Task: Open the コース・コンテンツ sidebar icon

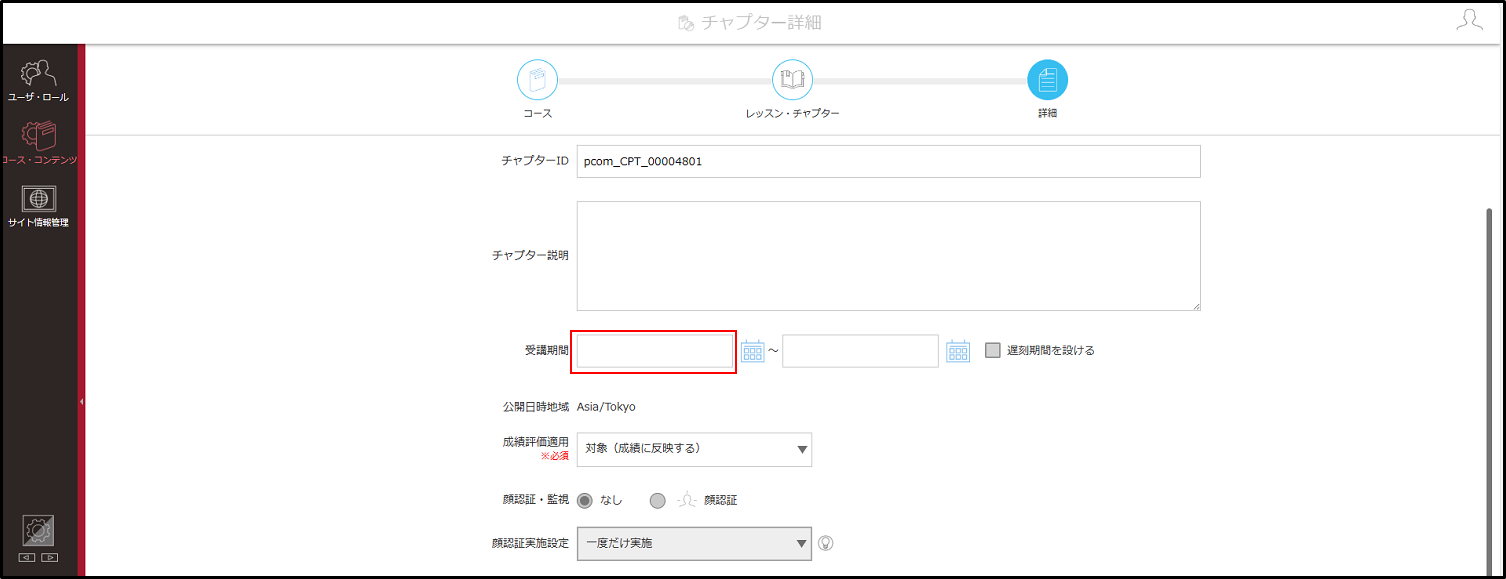Action: (38, 142)
